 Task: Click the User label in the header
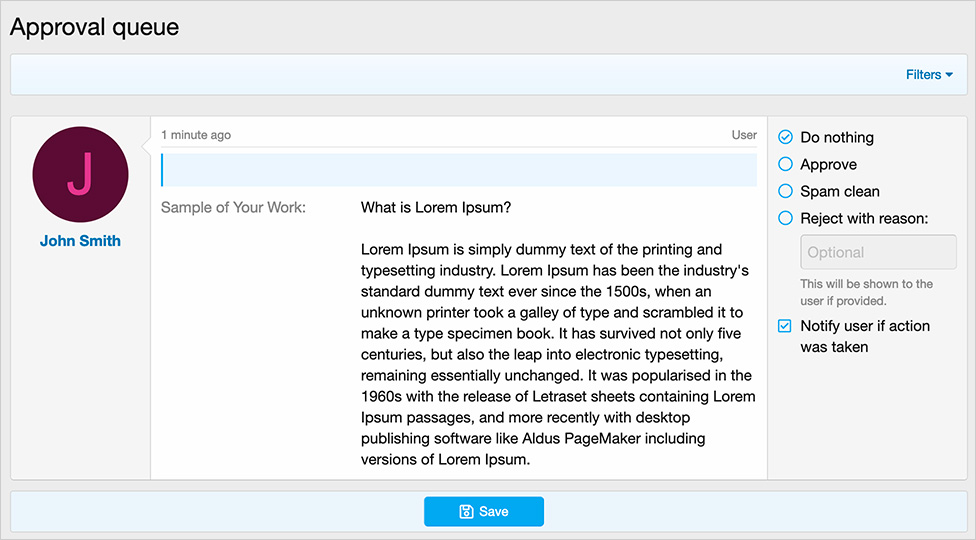(744, 135)
